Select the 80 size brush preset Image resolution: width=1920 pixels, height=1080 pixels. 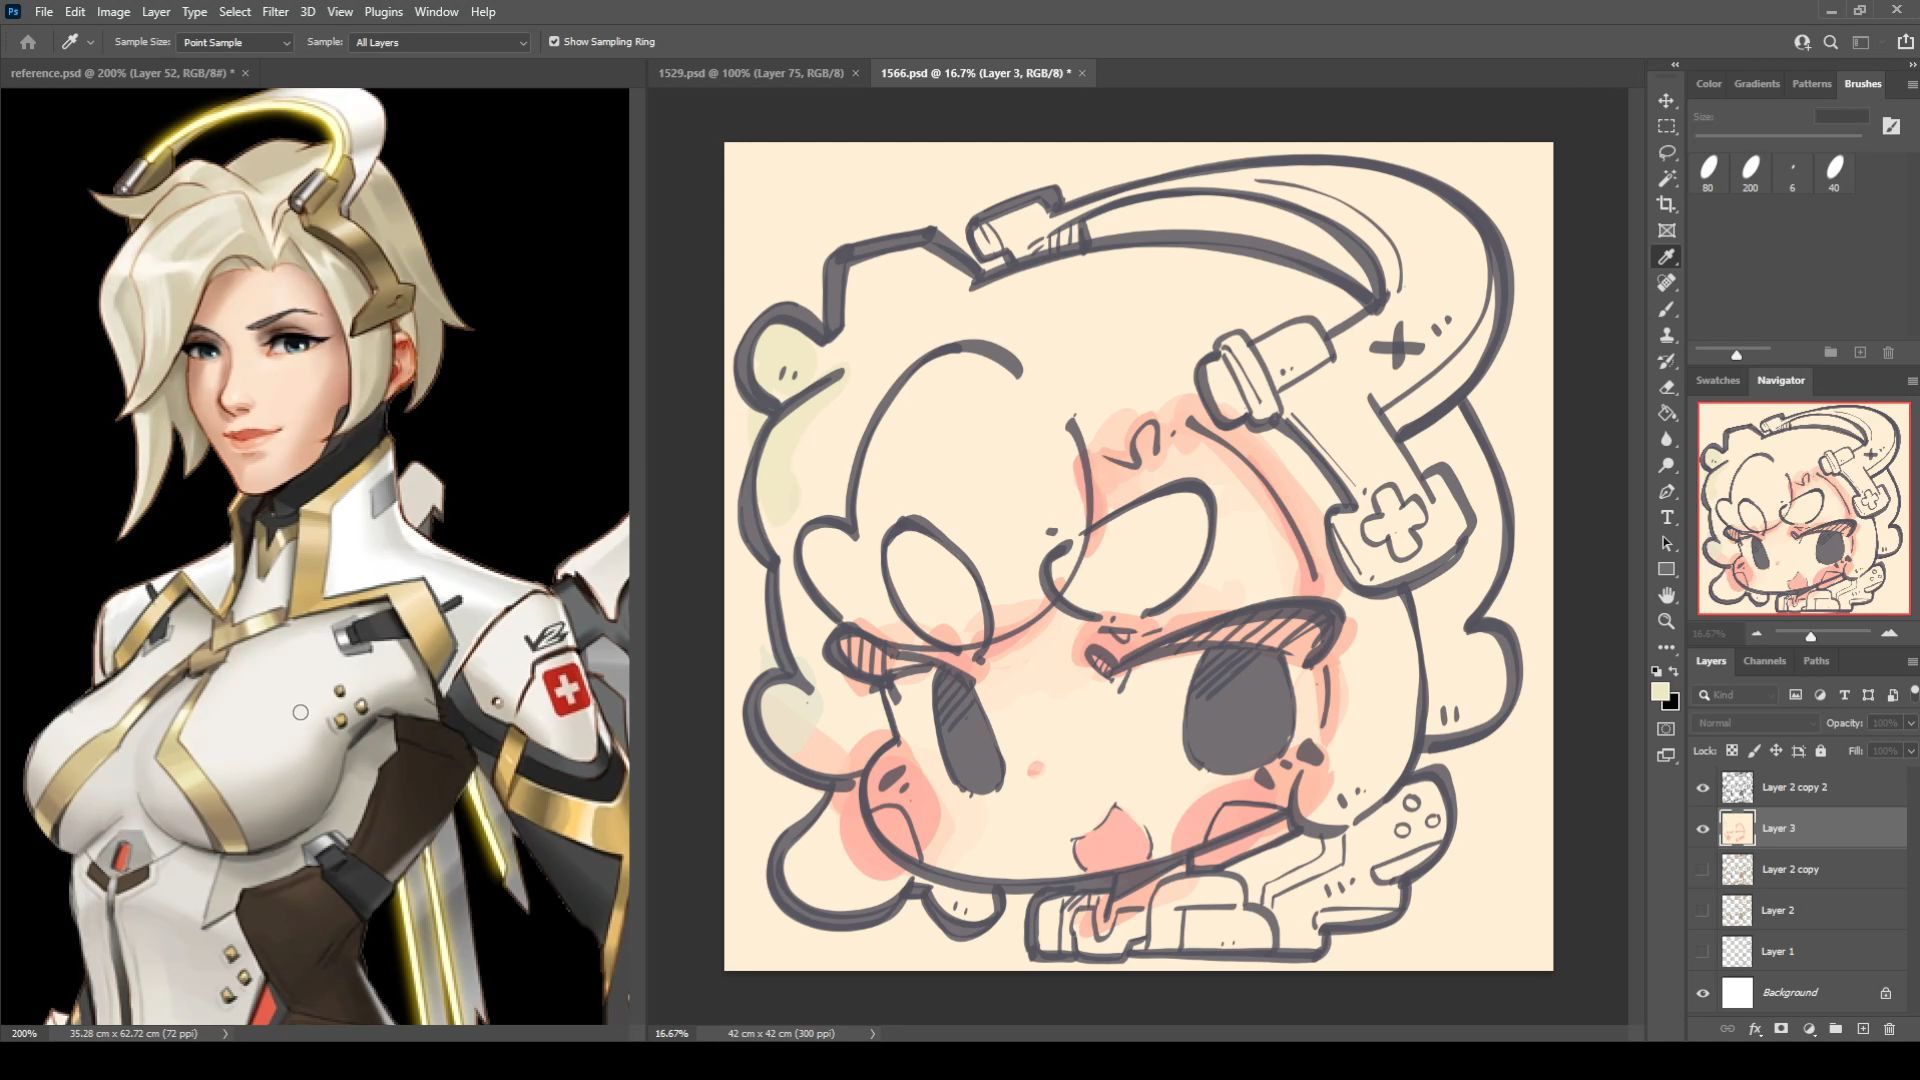tap(1708, 173)
